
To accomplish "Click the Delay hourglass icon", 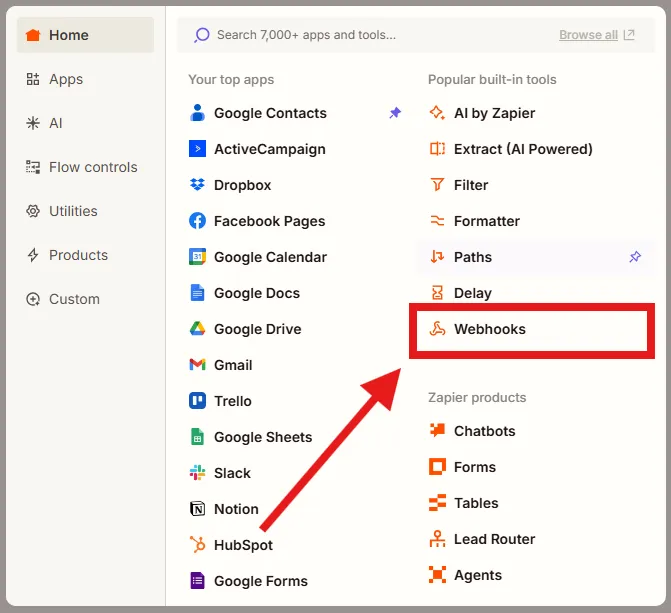I will click(437, 293).
